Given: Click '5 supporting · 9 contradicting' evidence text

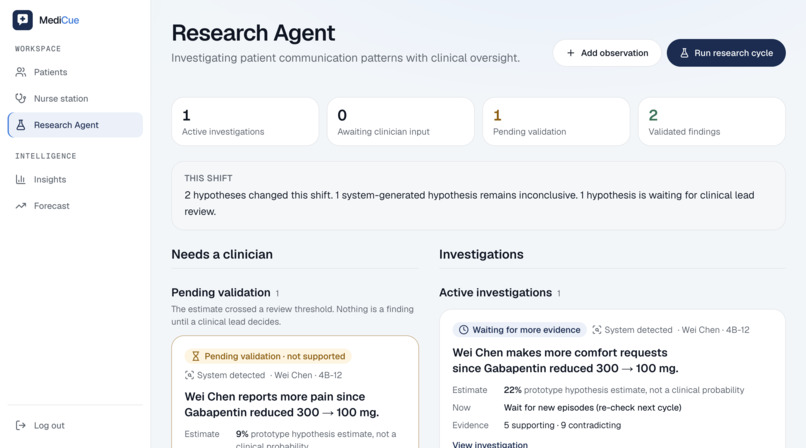Looking at the screenshot, I should (562, 425).
